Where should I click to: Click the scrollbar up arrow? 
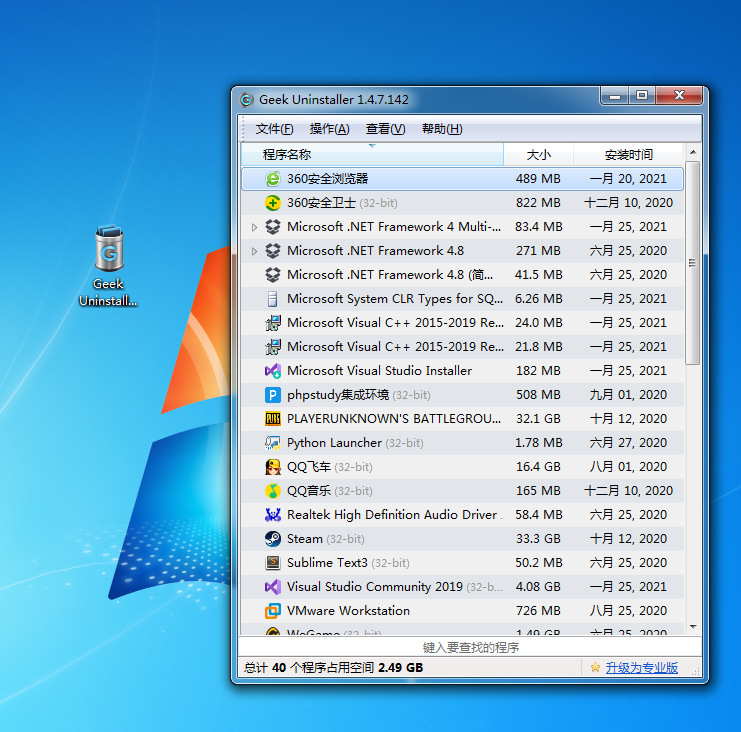[x=693, y=152]
